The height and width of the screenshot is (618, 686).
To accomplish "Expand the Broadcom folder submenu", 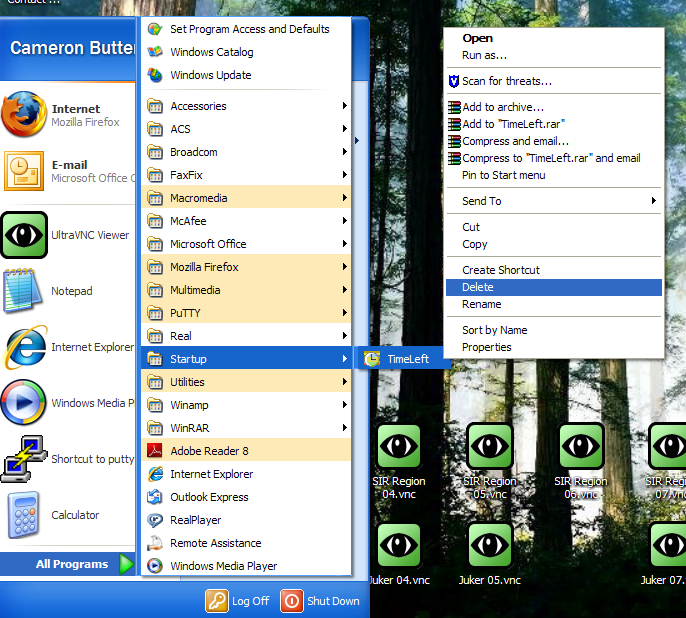I will tap(246, 152).
